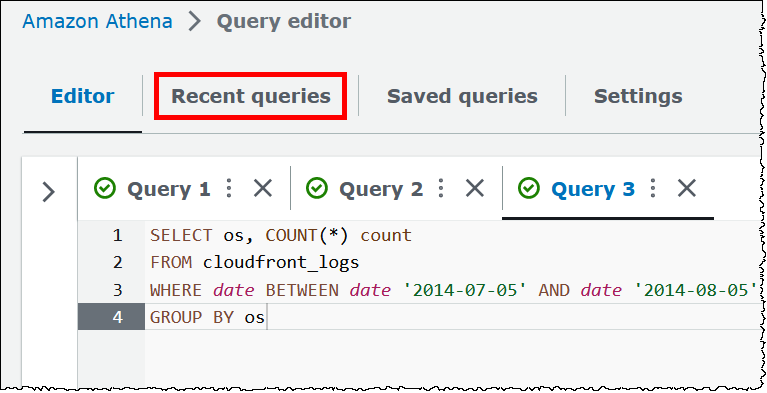This screenshot has height=393, width=767.
Task: Open the Amazon Athena breadcrumb link
Action: pyautogui.click(x=97, y=21)
